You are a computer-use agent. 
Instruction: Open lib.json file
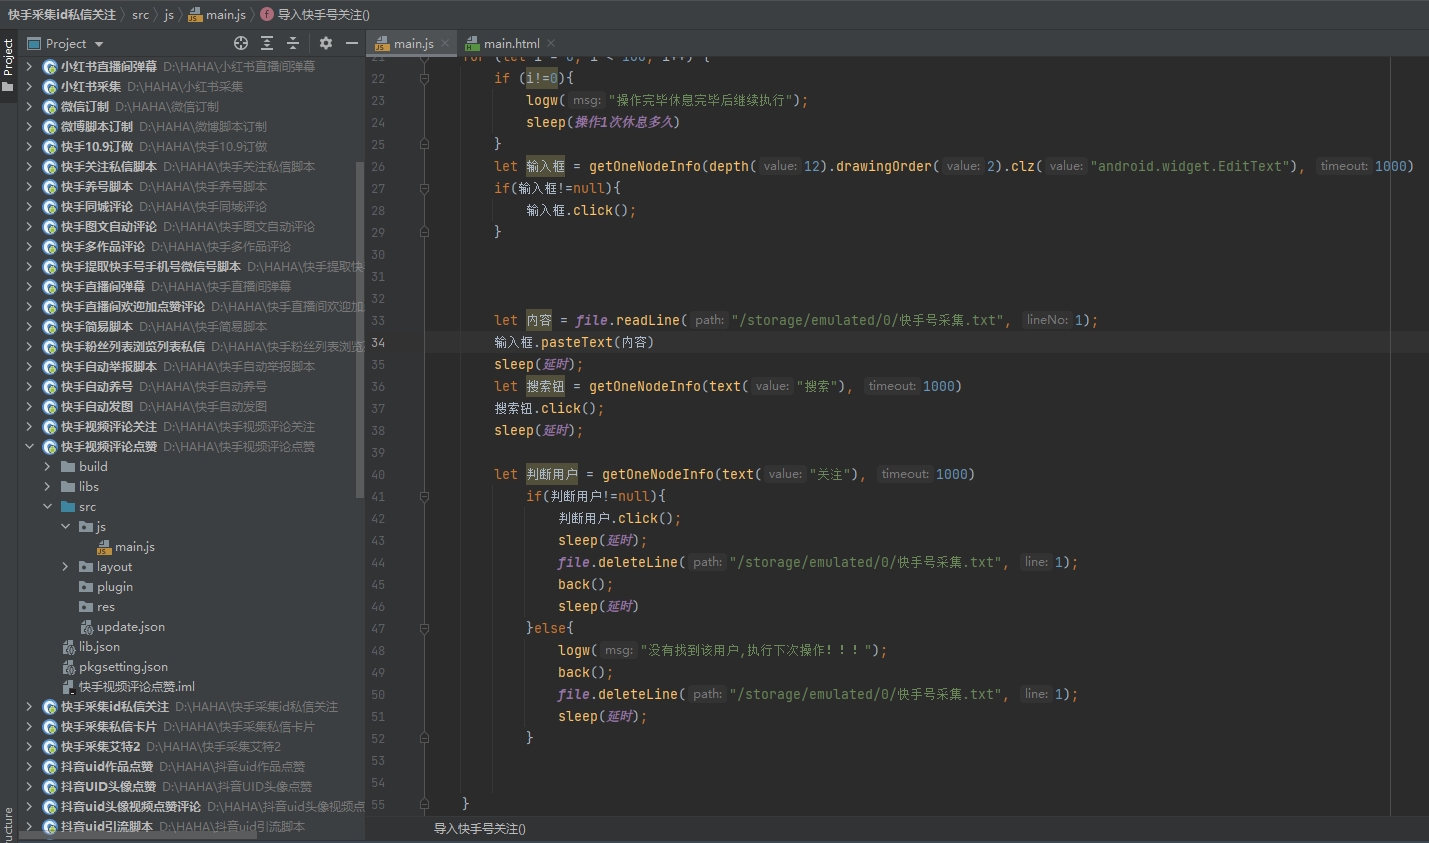(x=90, y=647)
